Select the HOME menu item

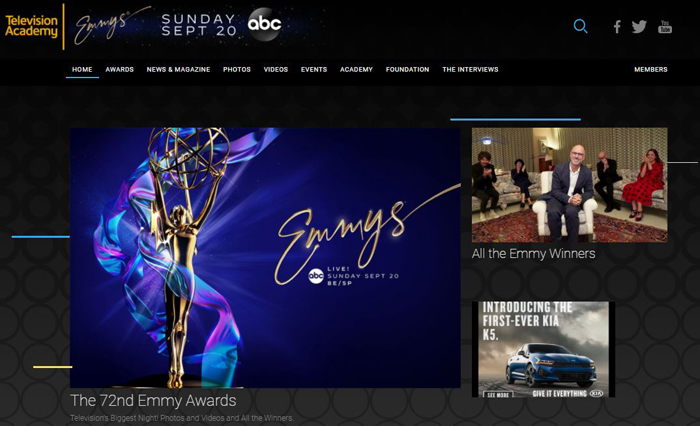tap(82, 70)
